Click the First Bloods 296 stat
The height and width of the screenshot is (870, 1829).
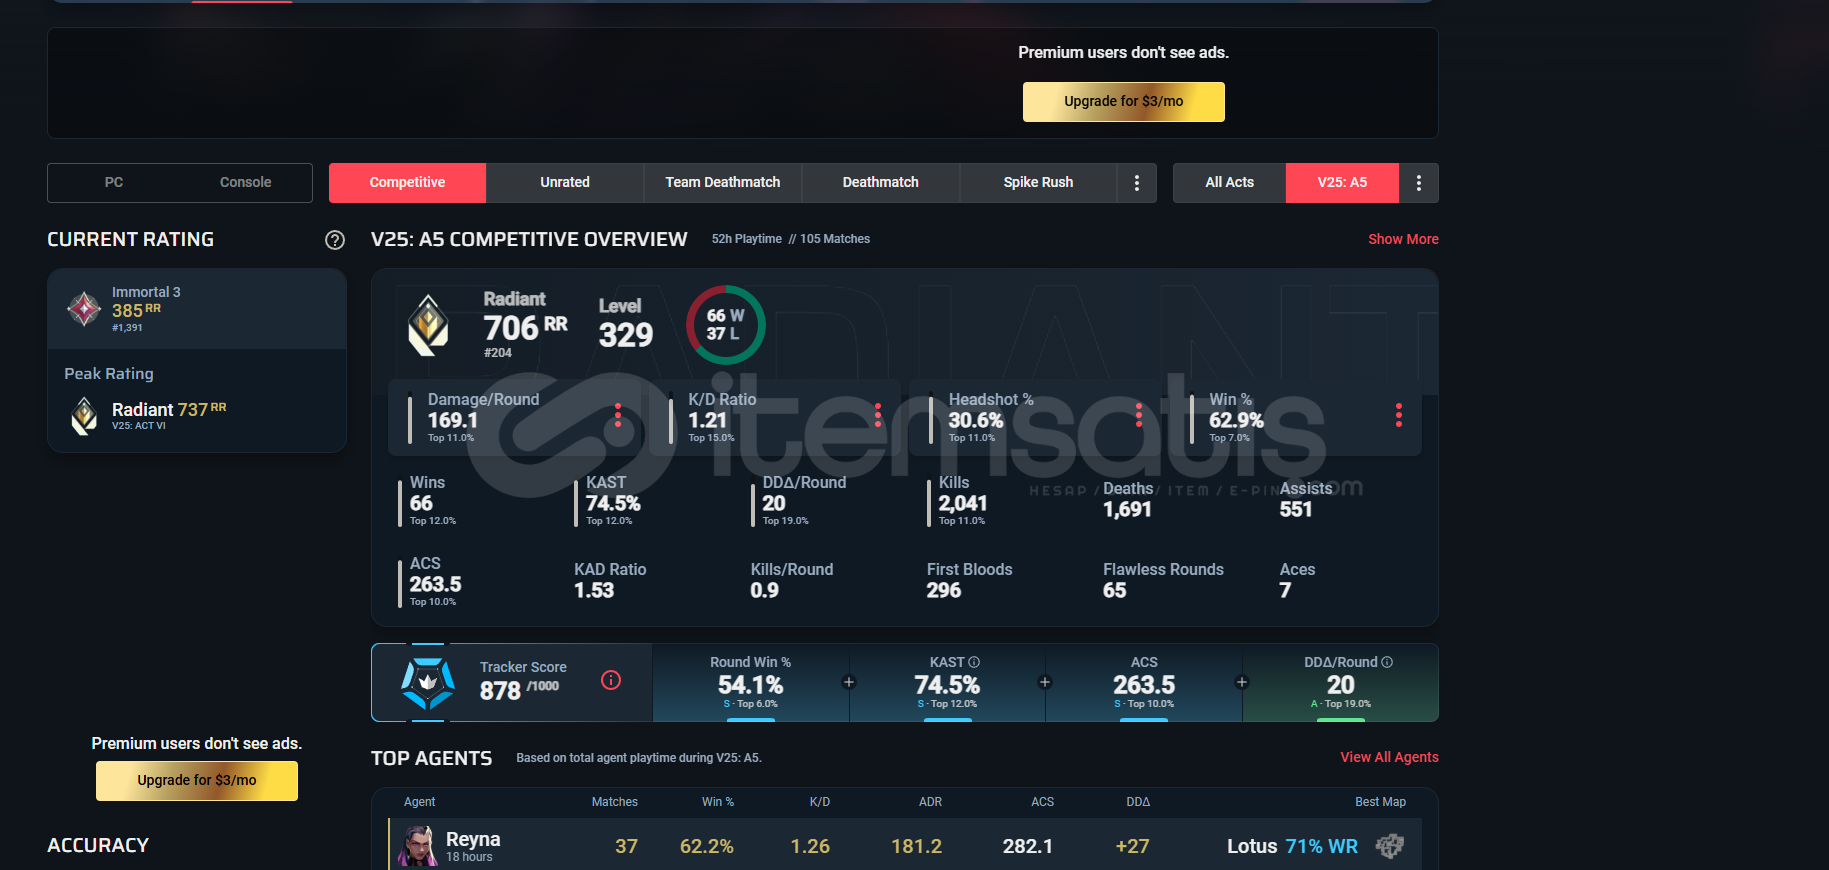point(969,580)
